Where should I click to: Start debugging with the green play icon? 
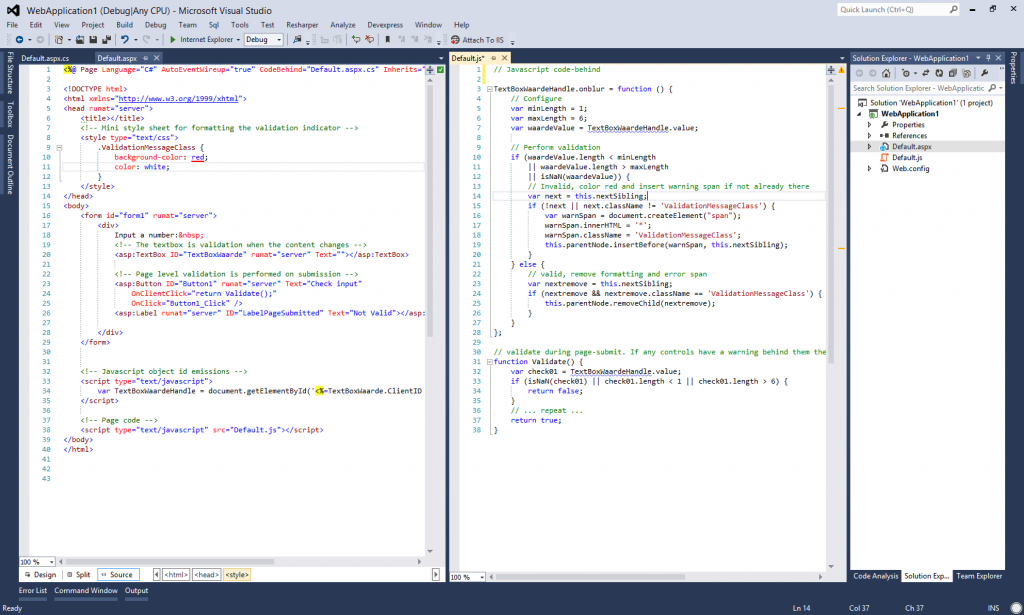click(172, 40)
